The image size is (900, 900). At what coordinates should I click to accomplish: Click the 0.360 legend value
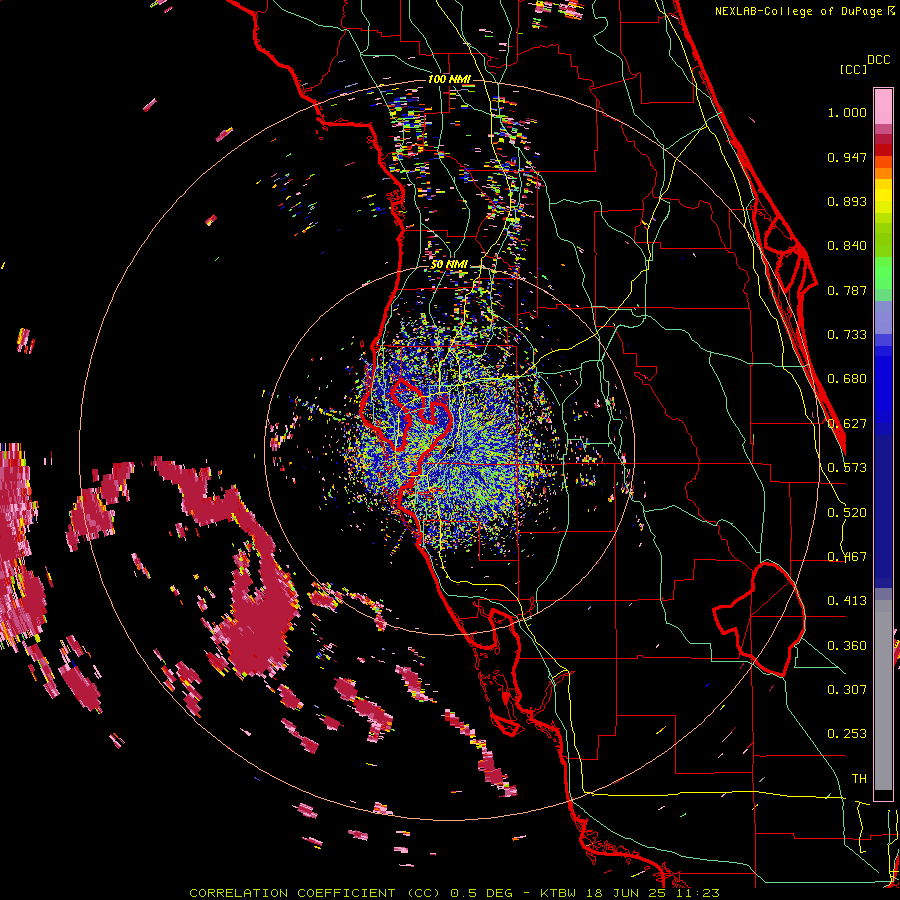[x=847, y=646]
